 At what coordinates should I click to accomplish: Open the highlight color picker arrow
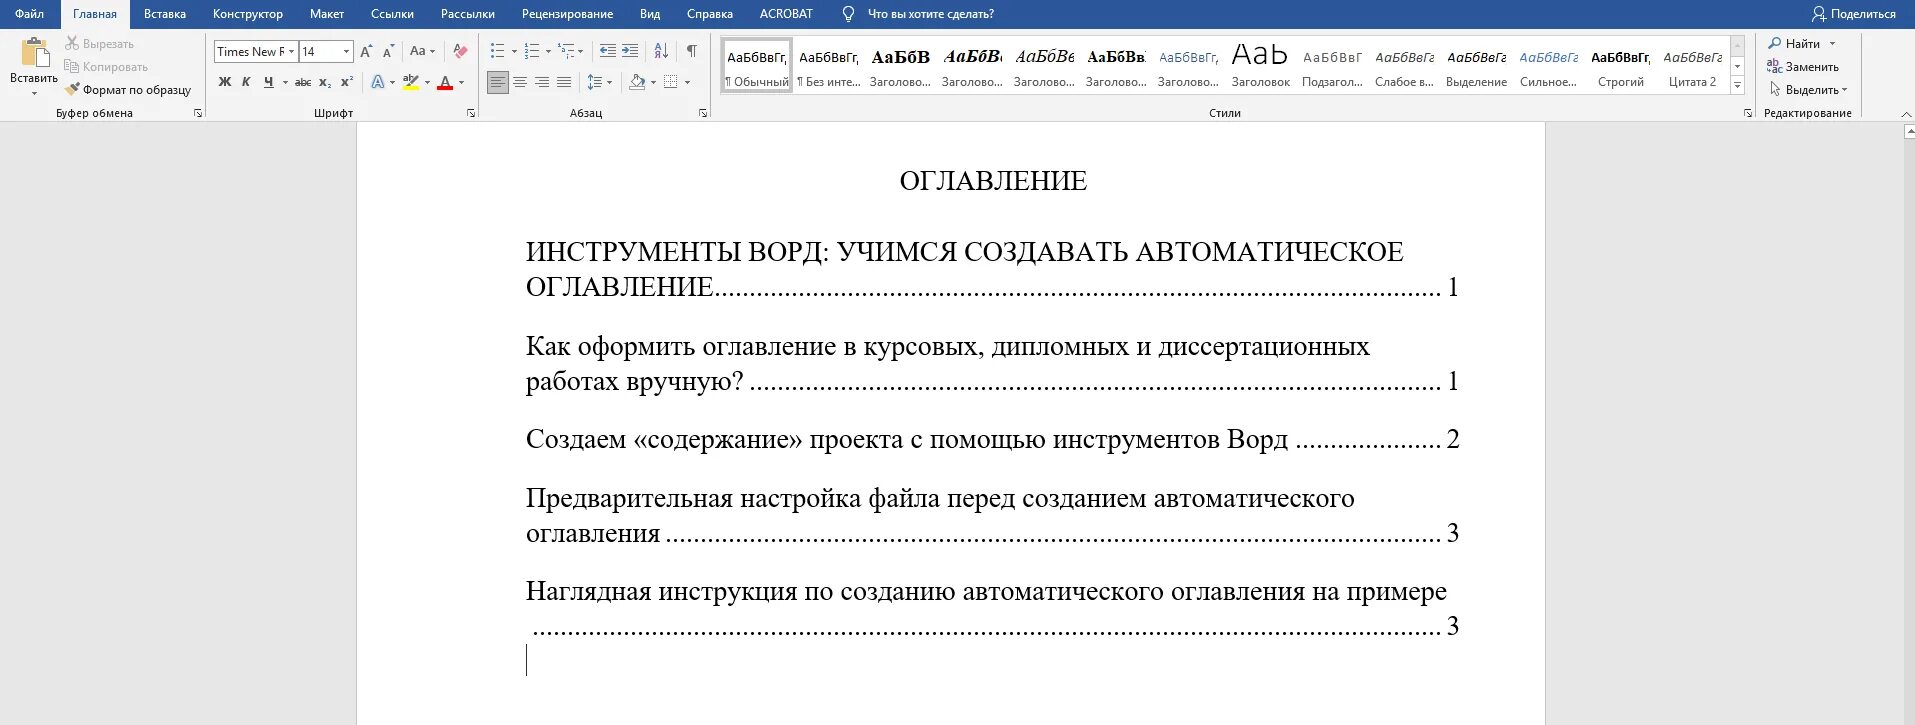[427, 82]
